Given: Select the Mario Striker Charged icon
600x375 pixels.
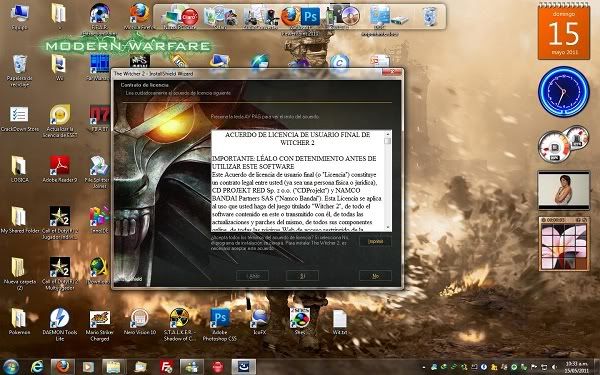Looking at the screenshot, I should tap(100, 324).
